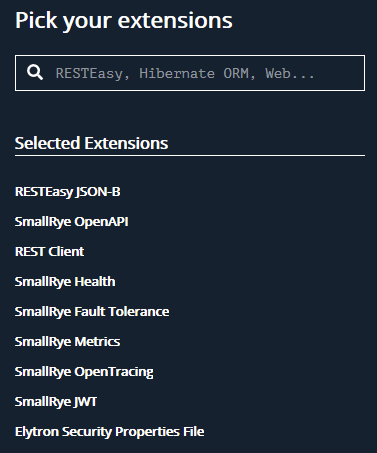
Task: Select the SmallRye OpenTracing extension
Action: [x=84, y=372]
